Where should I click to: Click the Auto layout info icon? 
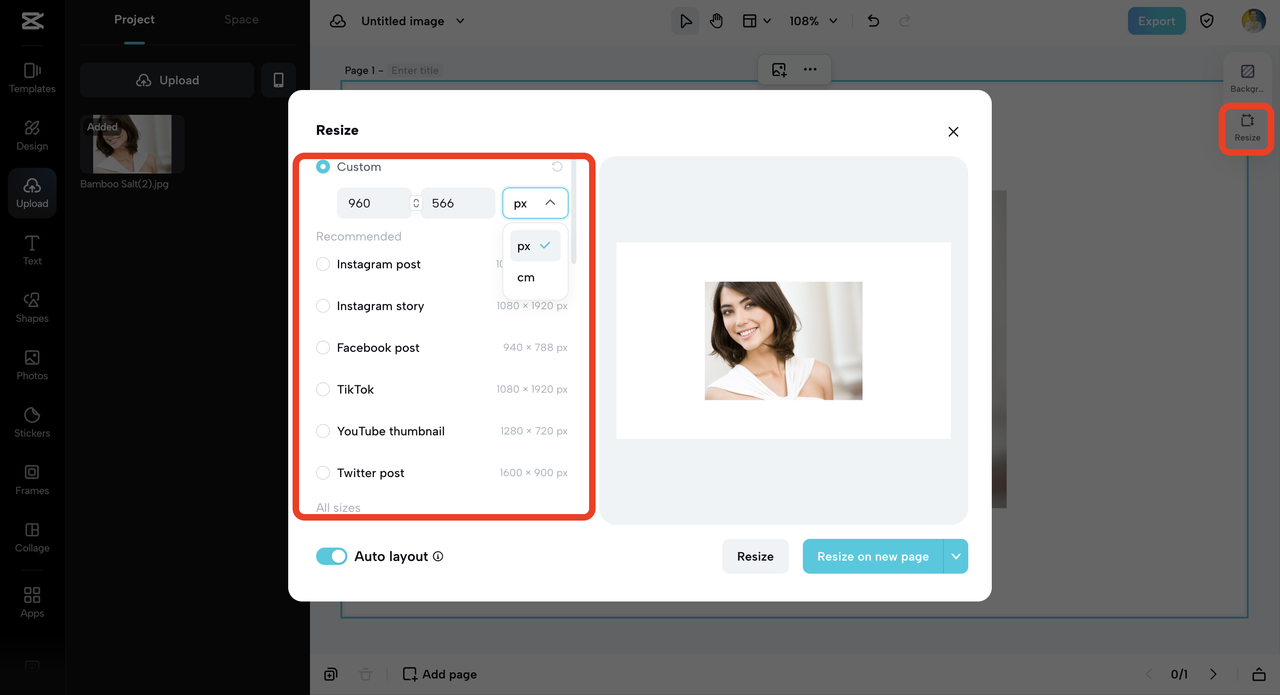tap(438, 557)
